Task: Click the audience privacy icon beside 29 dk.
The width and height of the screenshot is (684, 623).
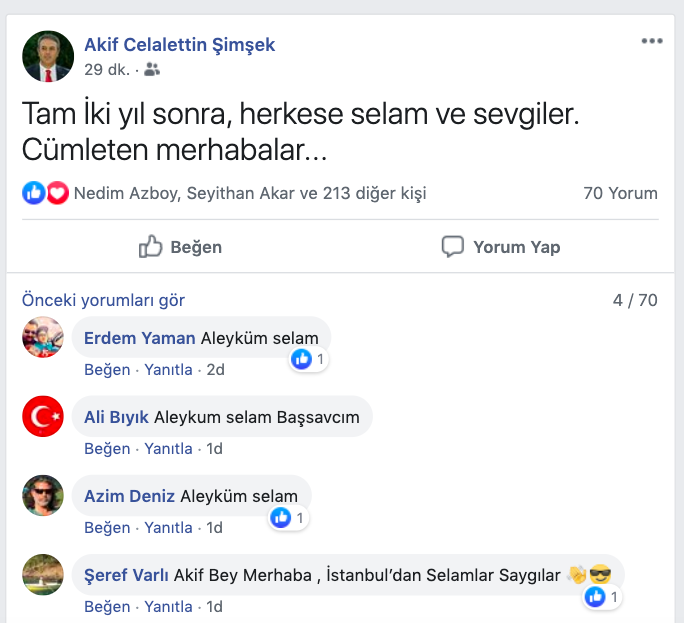Action: (152, 70)
